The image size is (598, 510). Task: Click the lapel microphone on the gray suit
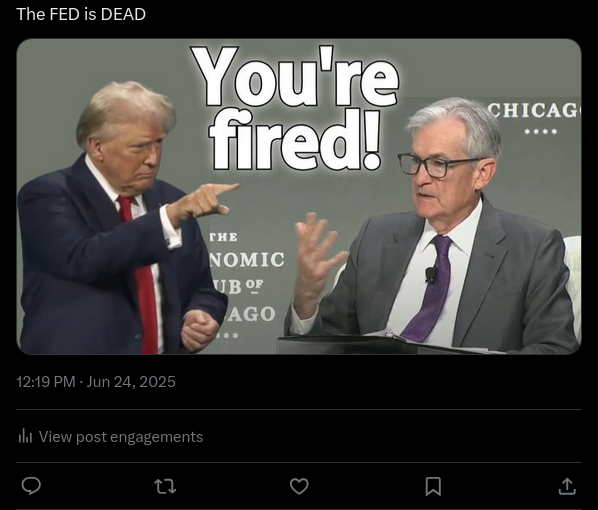coord(431,275)
